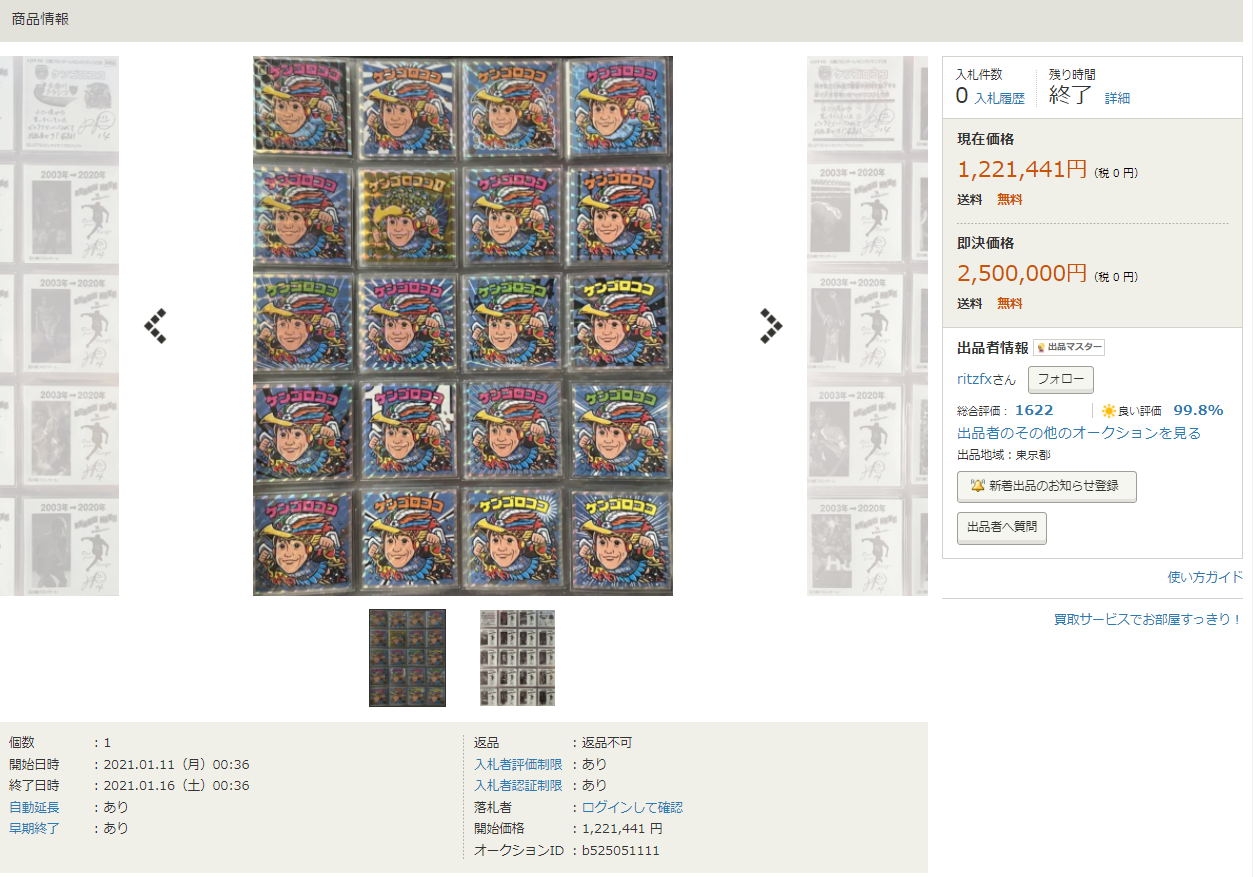
Task: Click the next image arrow icon
Action: point(771,326)
